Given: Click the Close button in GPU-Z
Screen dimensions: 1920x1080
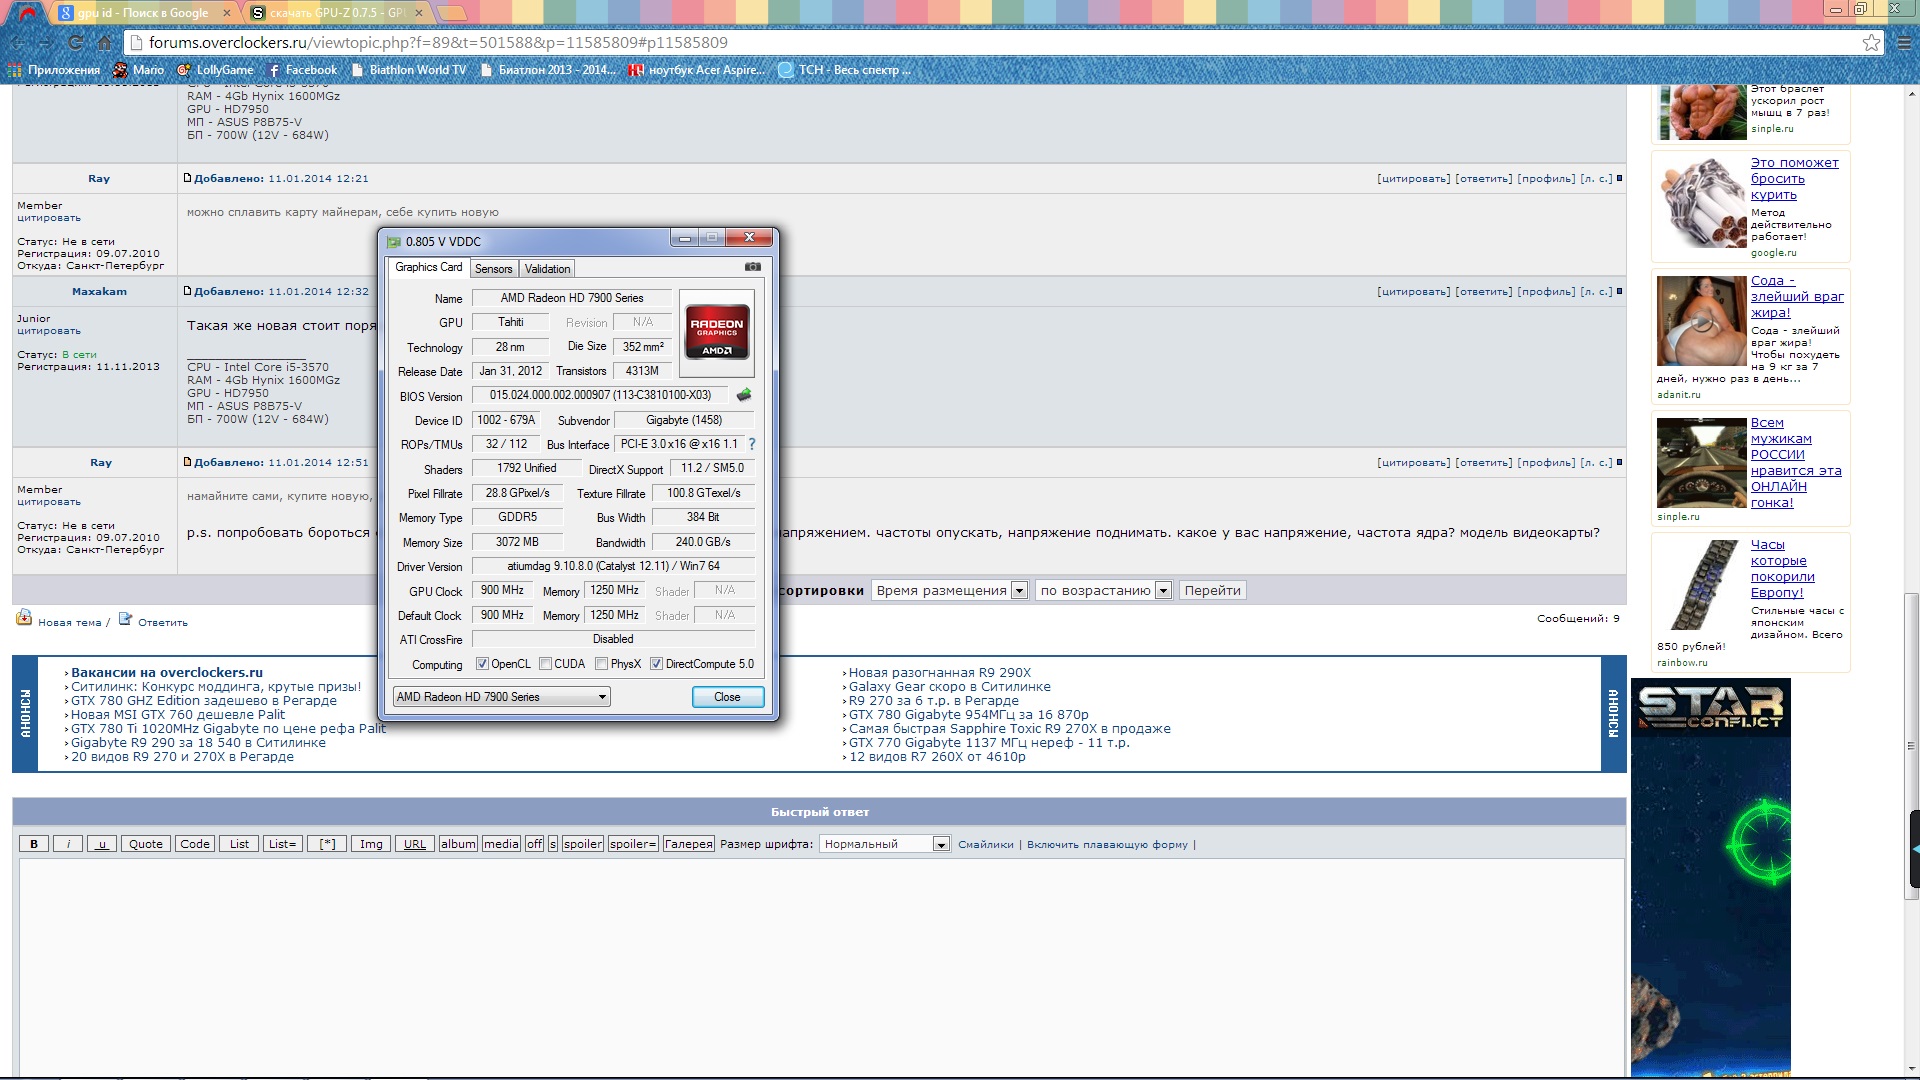Looking at the screenshot, I should [x=727, y=697].
